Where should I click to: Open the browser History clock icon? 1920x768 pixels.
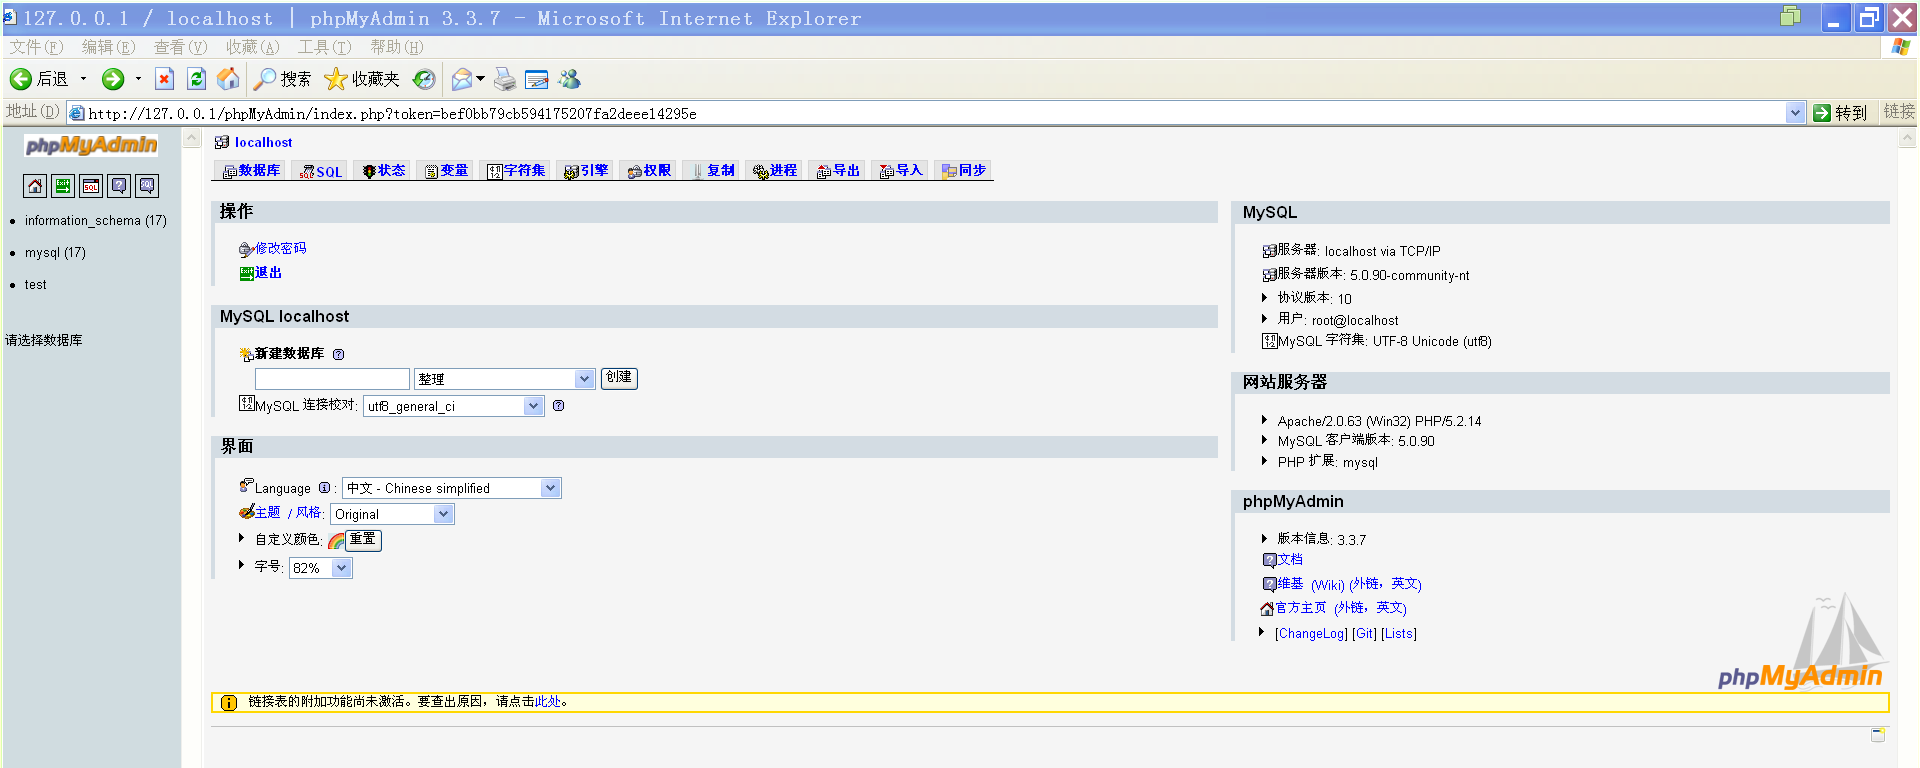(425, 79)
